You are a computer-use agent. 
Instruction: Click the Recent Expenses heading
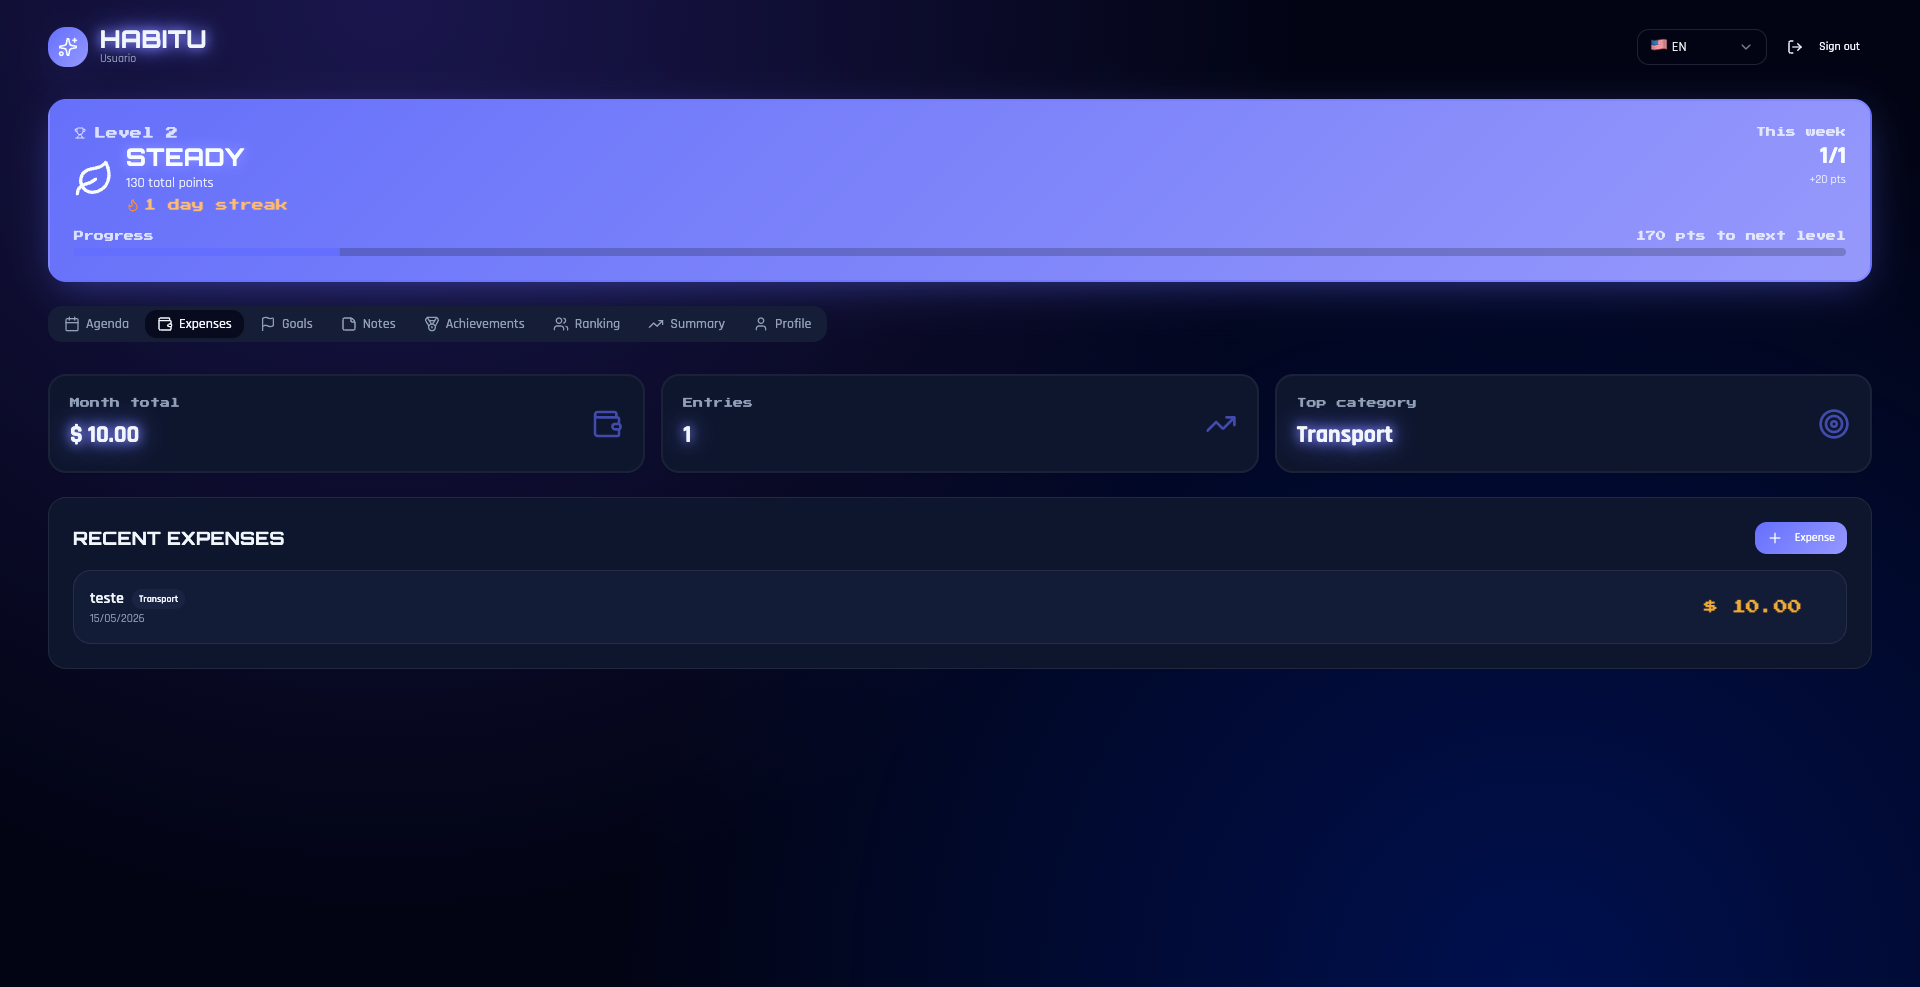coord(178,539)
